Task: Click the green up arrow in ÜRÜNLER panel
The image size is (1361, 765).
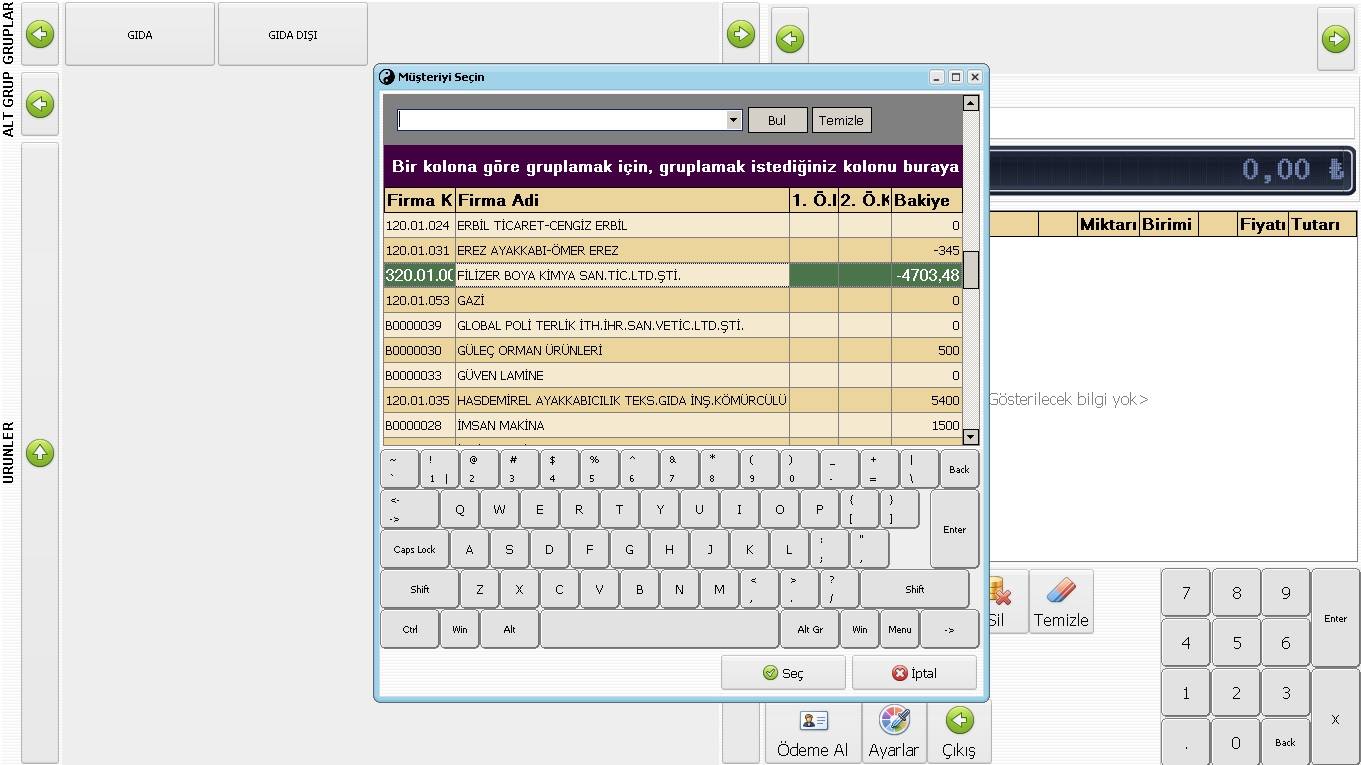Action: (40, 453)
